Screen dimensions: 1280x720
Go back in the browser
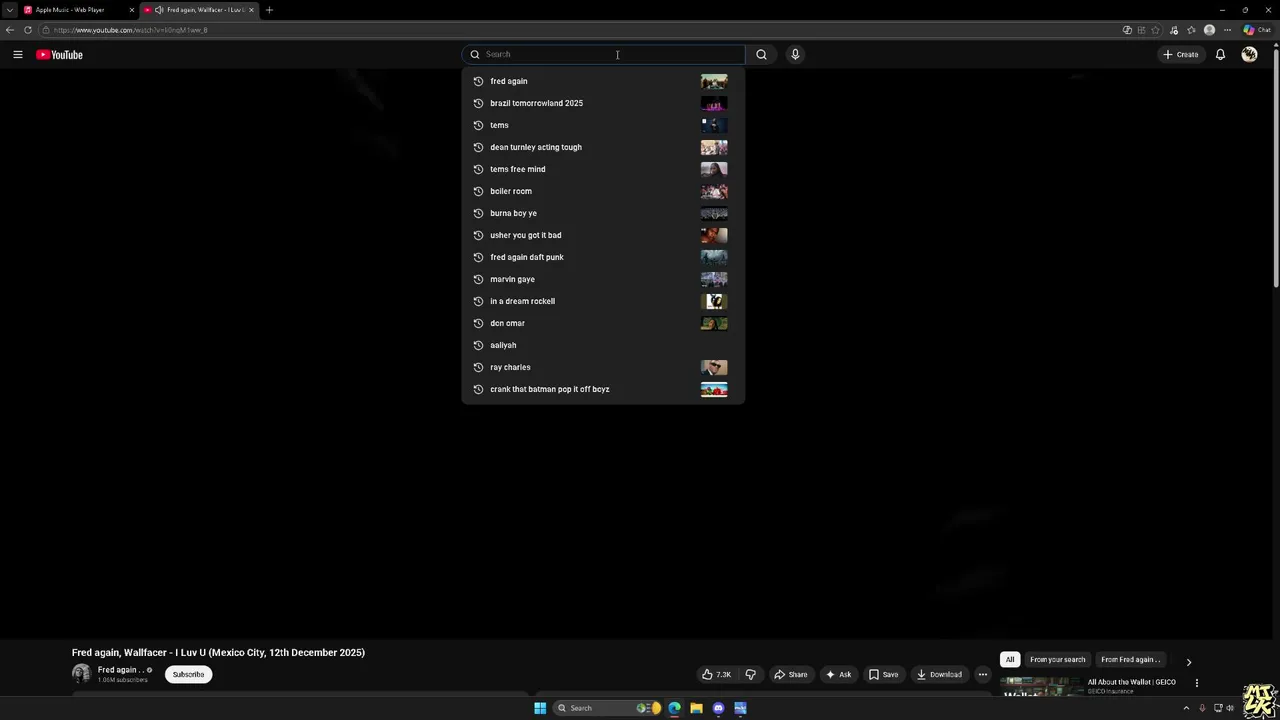point(10,30)
